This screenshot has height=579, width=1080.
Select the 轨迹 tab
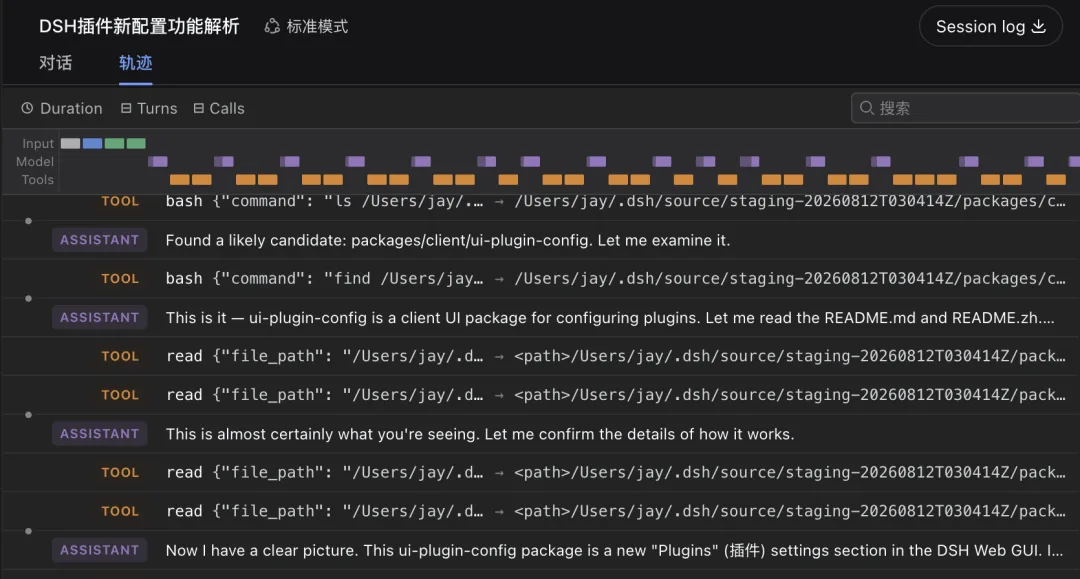[x=135, y=63]
